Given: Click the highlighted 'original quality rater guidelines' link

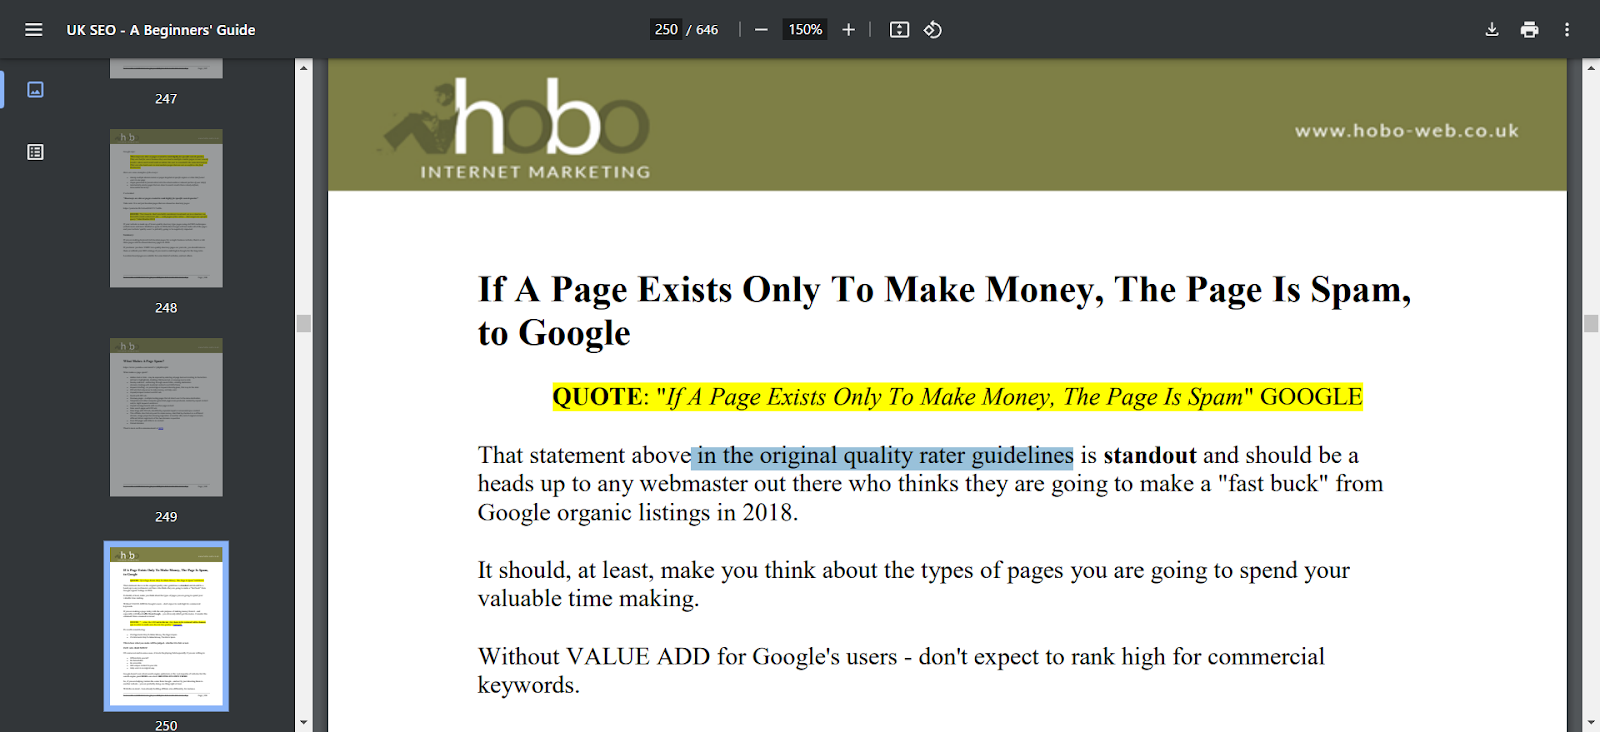Looking at the screenshot, I should pos(882,456).
